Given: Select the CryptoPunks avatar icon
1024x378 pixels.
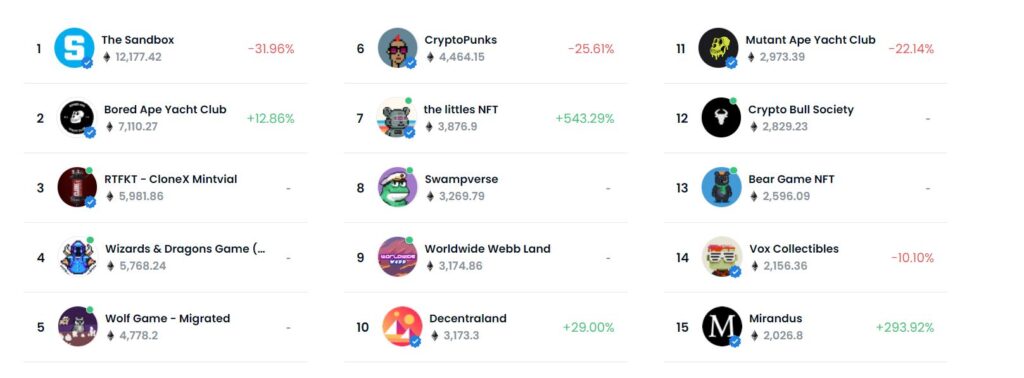Looking at the screenshot, I should coord(397,48).
